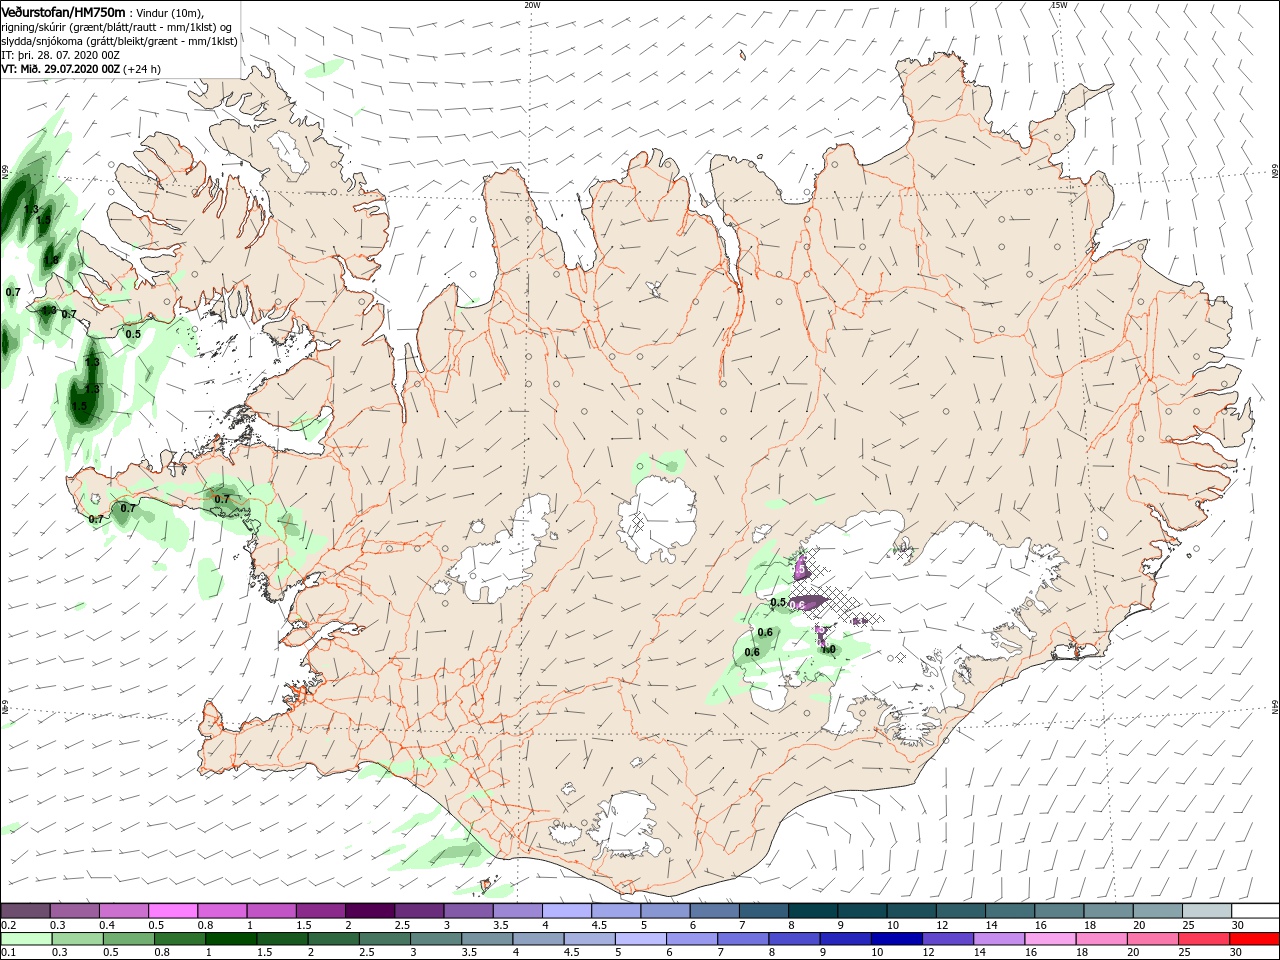
Task: Click the 'VT: Mið. 29.07.2020 00Z' valid time
Action: [60, 69]
